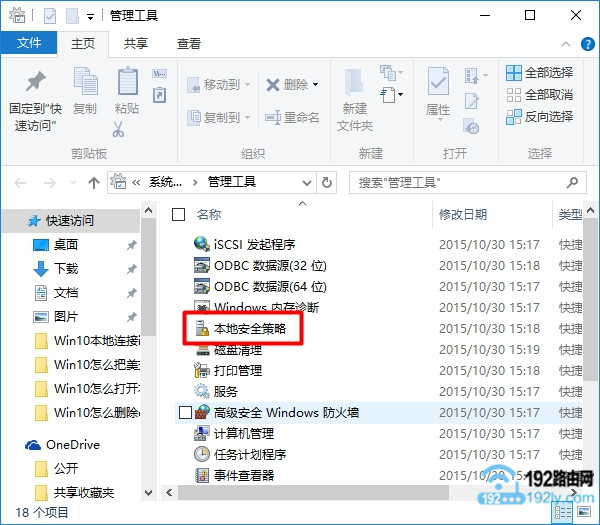Screen dimensions: 600x525
Task: Switch to large icons view button
Action: click(x=584, y=512)
